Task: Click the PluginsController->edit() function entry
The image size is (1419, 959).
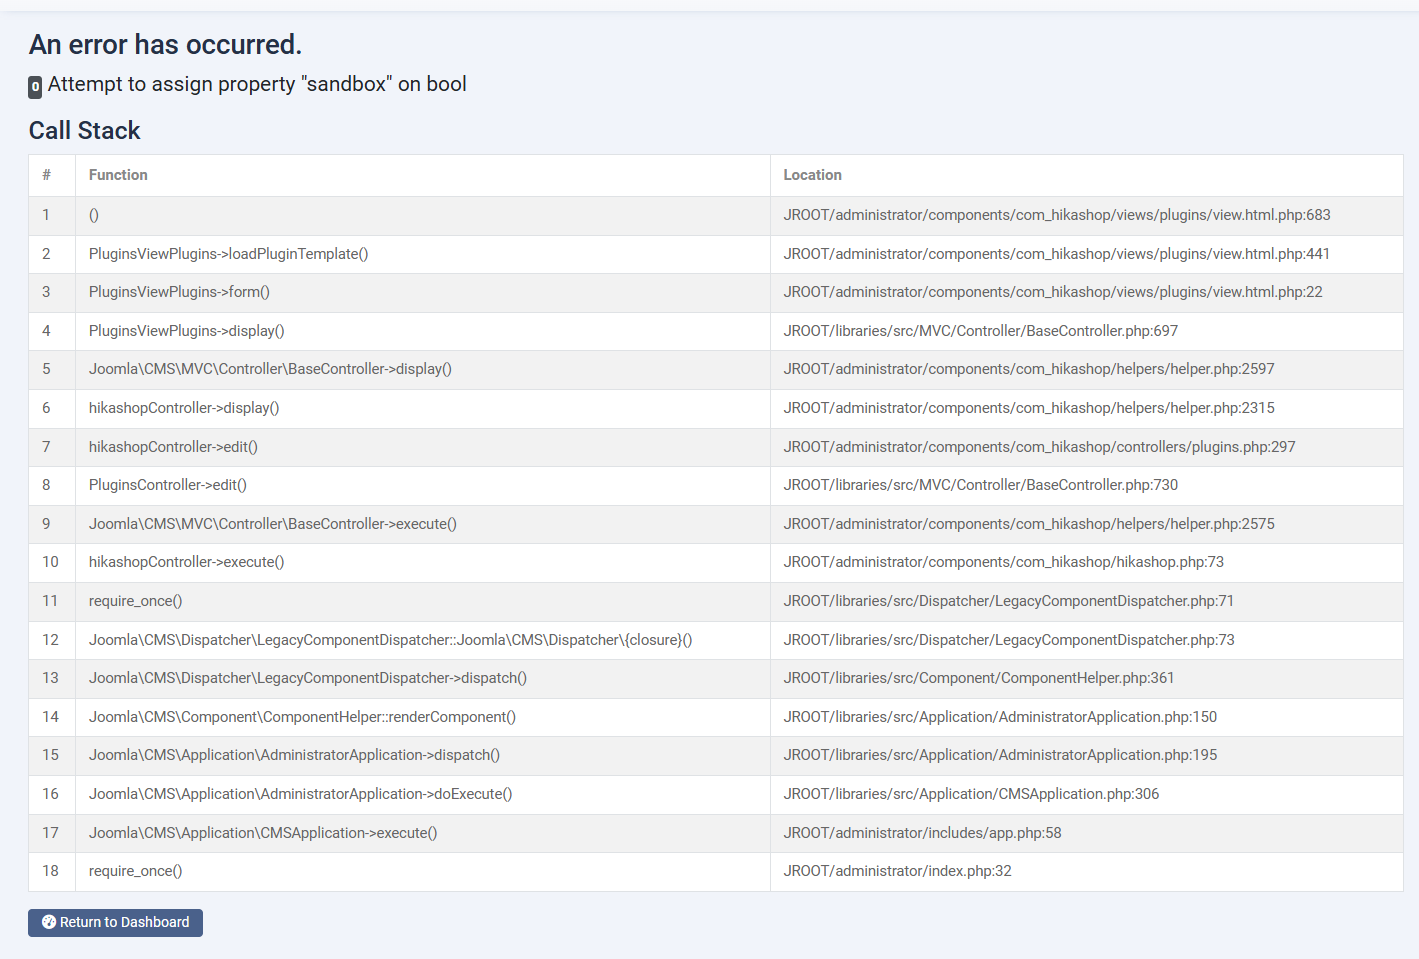Action: tap(167, 485)
